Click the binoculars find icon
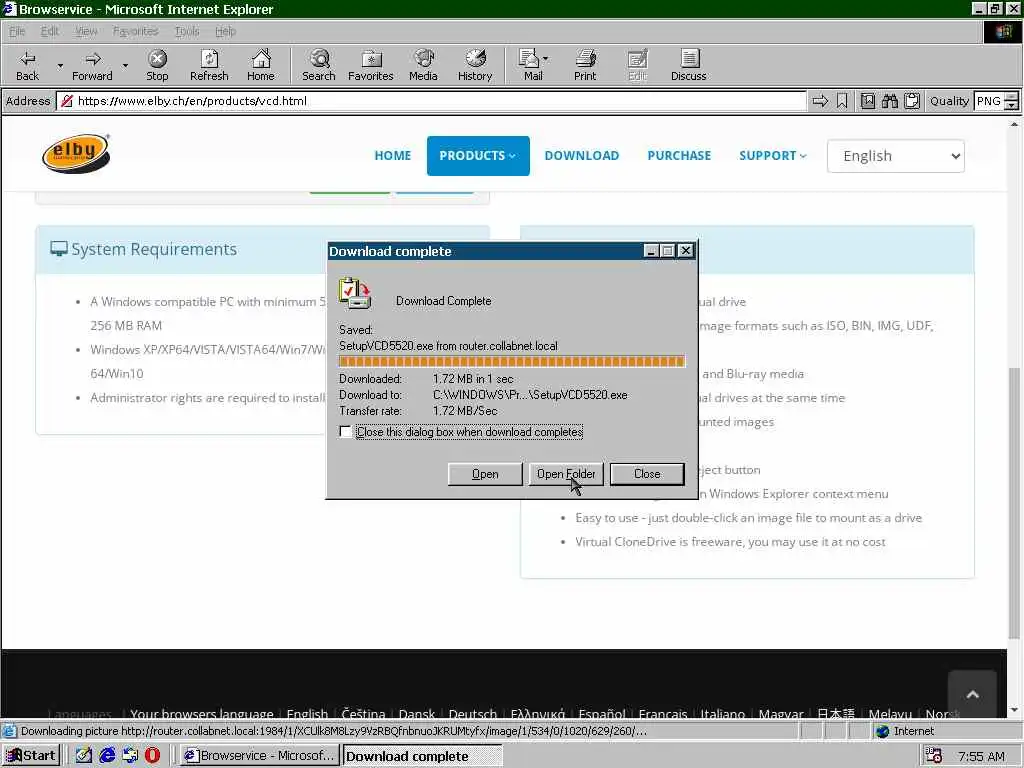Screen dimensions: 1024x768 point(889,101)
